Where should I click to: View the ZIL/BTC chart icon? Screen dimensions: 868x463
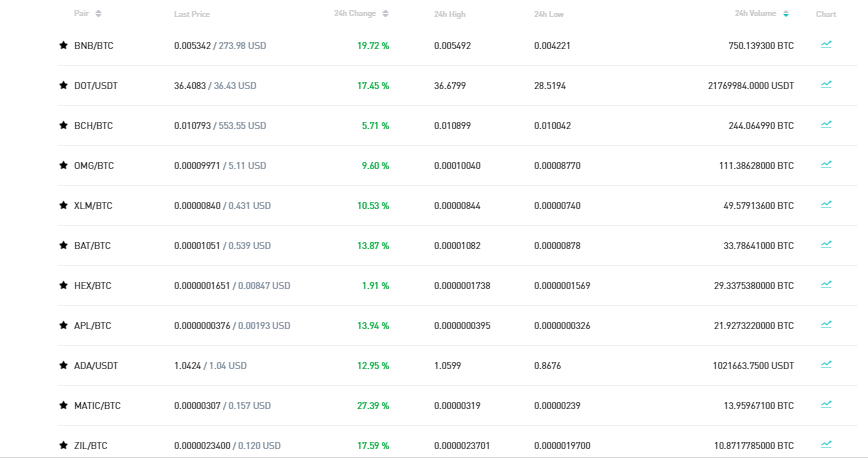[x=826, y=444]
